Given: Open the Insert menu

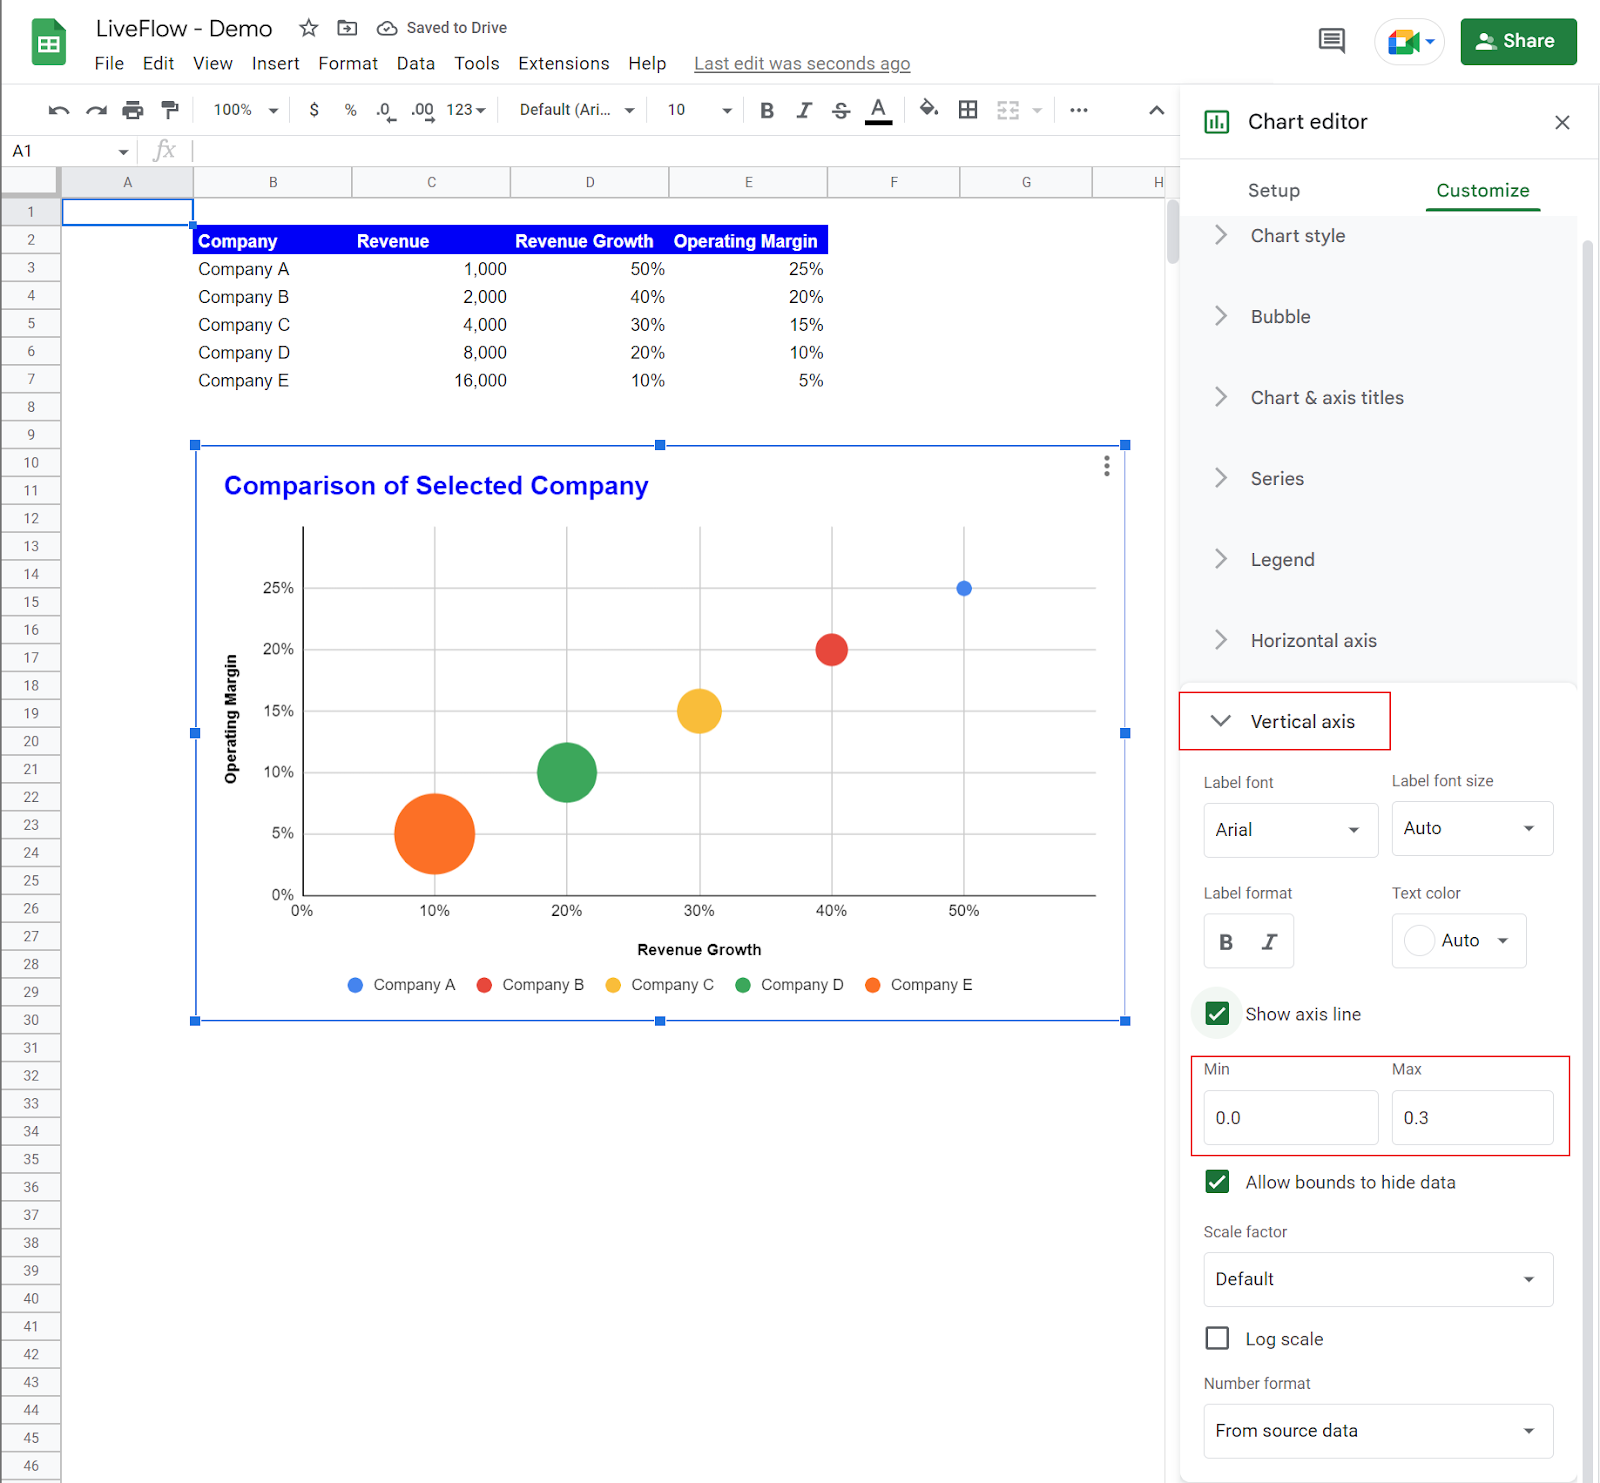Looking at the screenshot, I should pos(275,63).
